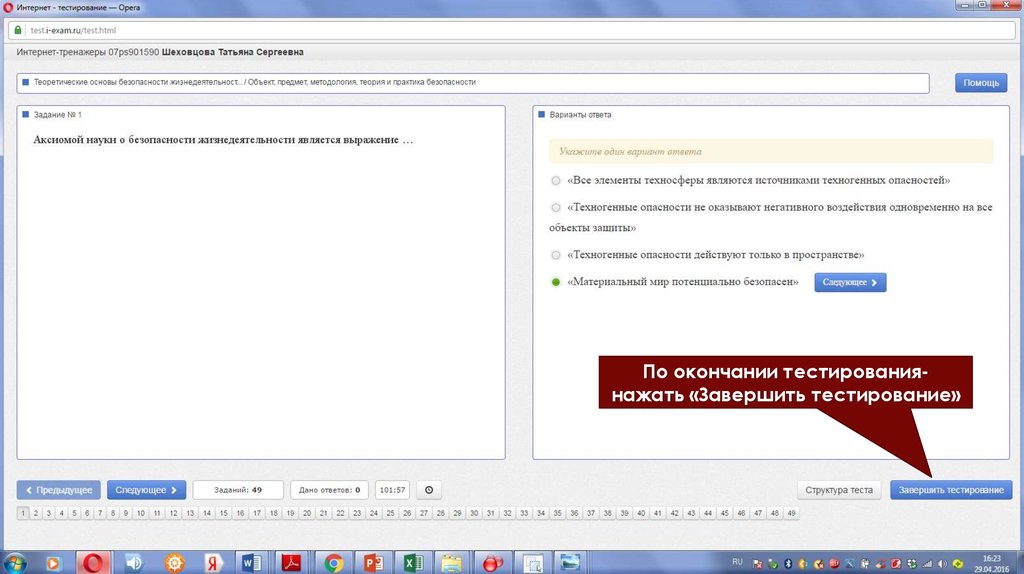
Task: Click «Следующее» button beside selected answer
Action: point(850,283)
